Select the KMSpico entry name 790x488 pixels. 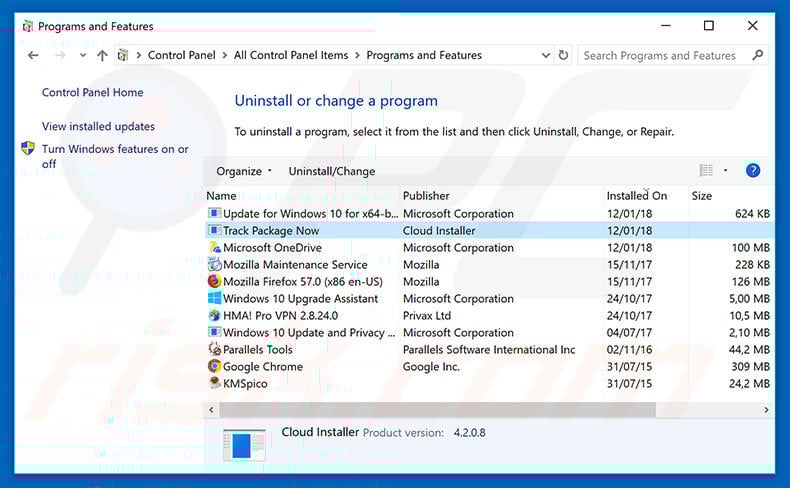[245, 384]
